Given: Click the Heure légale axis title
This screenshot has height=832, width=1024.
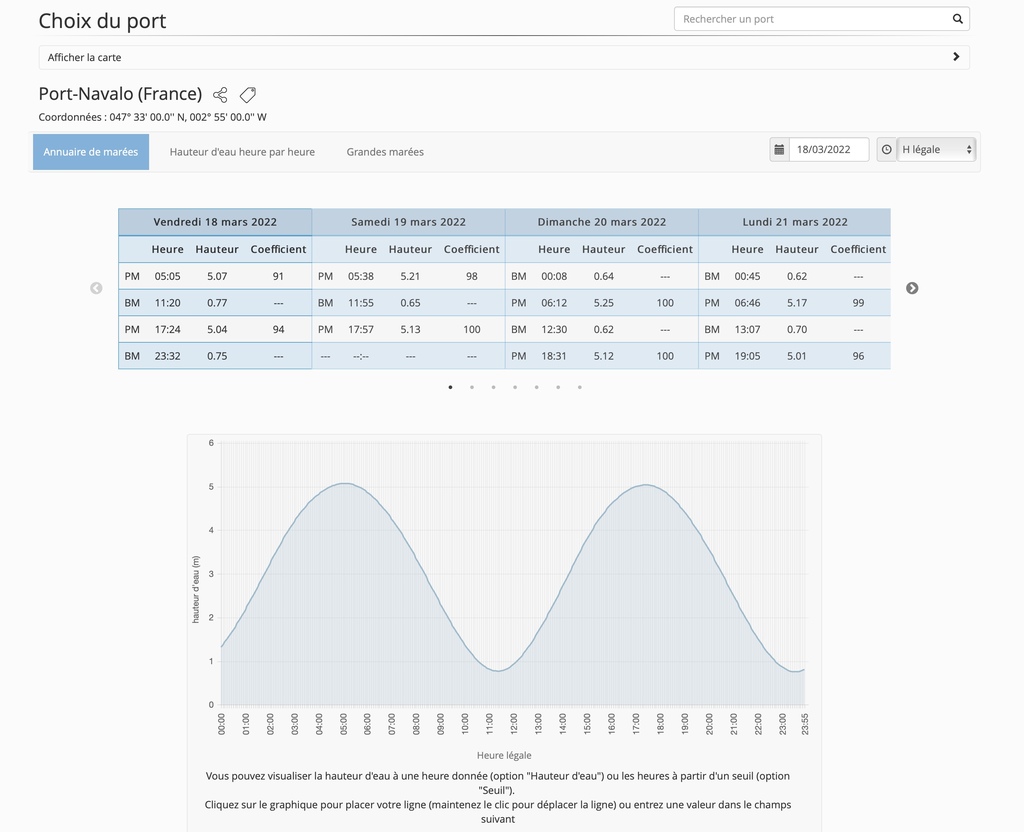Looking at the screenshot, I should (504, 756).
